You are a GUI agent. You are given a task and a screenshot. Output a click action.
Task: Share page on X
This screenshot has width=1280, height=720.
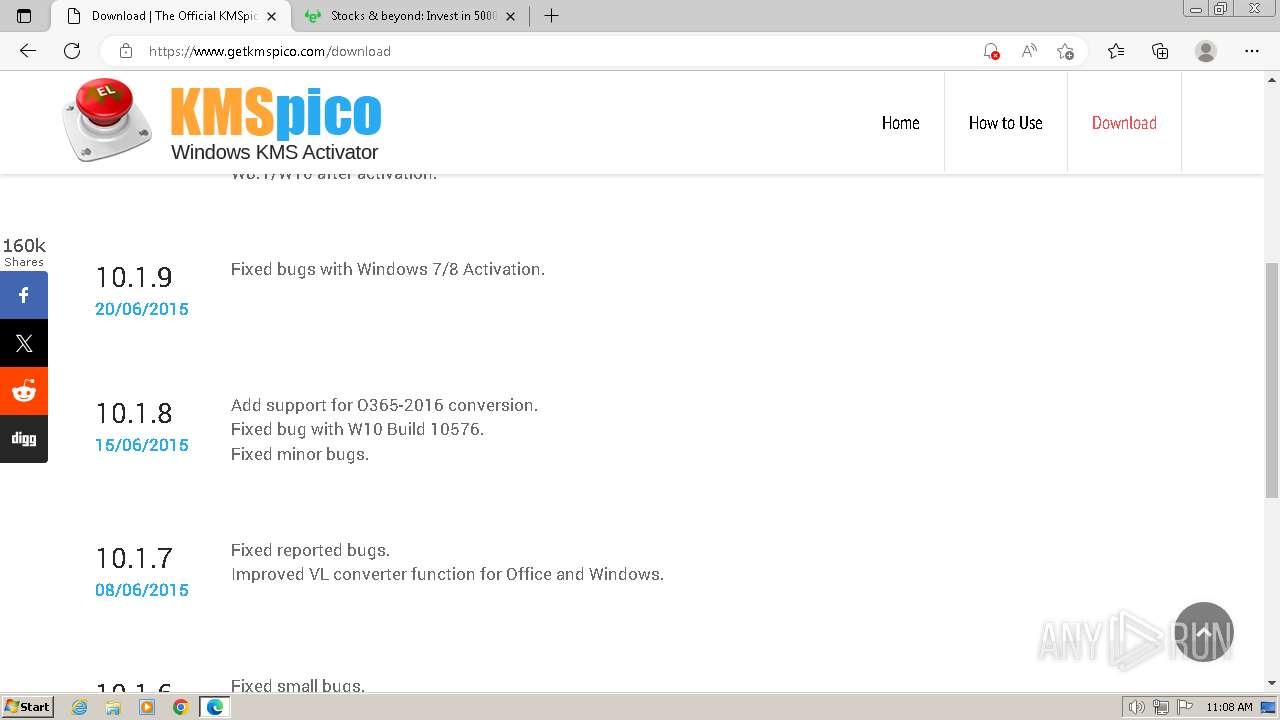(24, 343)
